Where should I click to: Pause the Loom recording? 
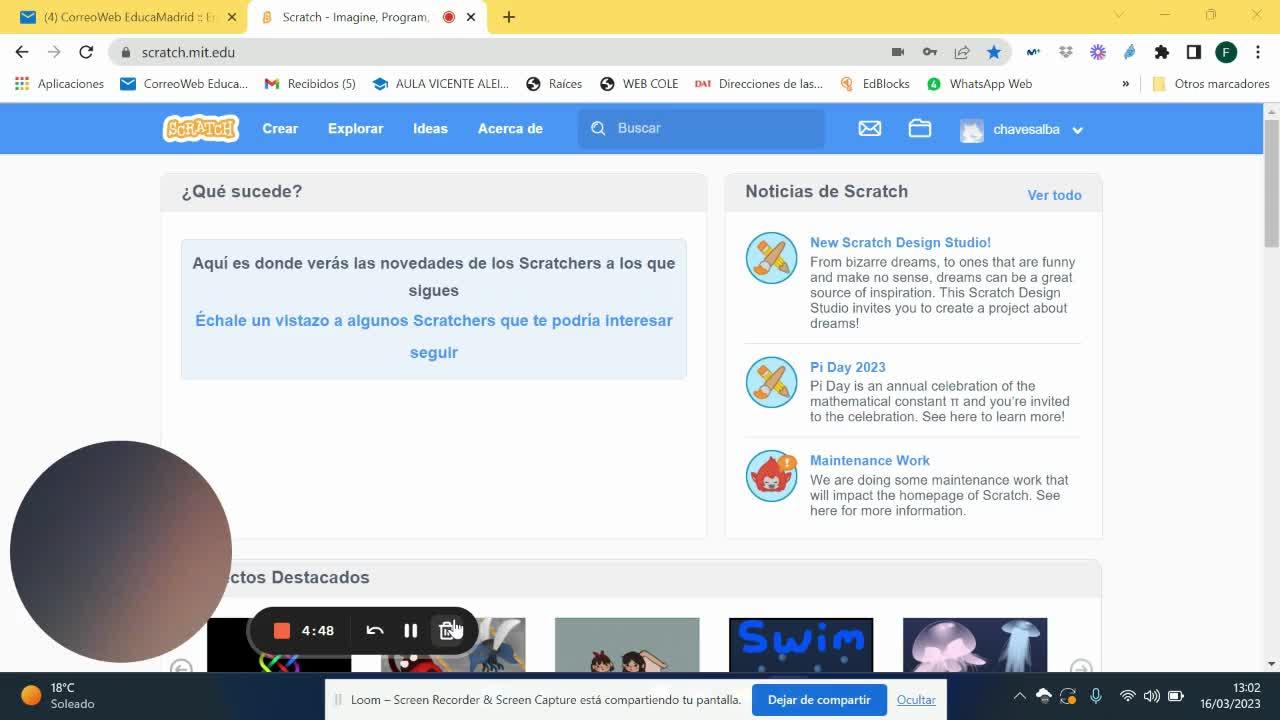pos(410,630)
